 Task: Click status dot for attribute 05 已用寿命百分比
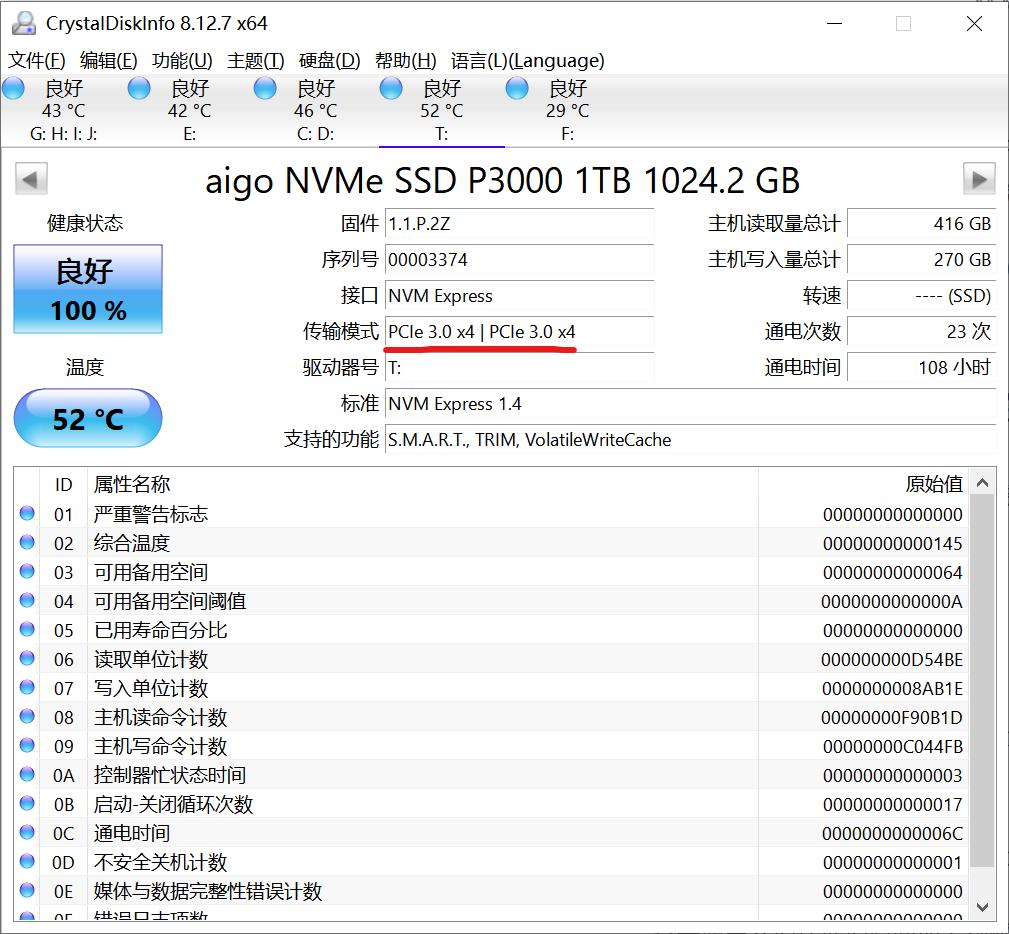[x=27, y=630]
